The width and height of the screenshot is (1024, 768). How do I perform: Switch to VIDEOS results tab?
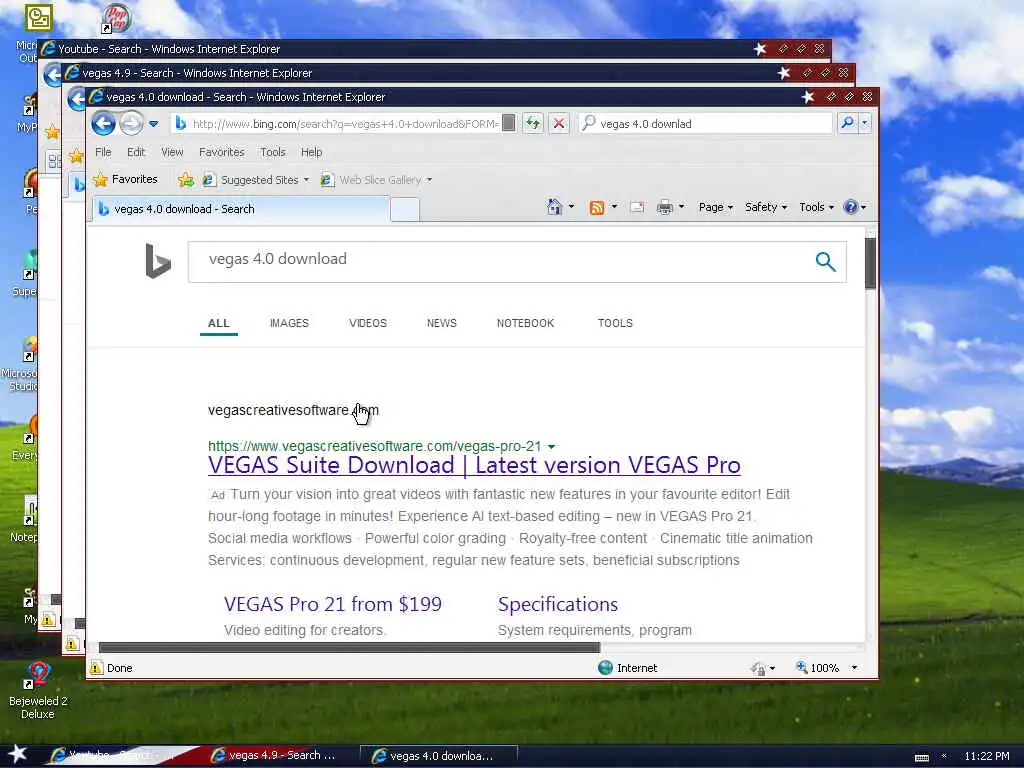pos(368,323)
